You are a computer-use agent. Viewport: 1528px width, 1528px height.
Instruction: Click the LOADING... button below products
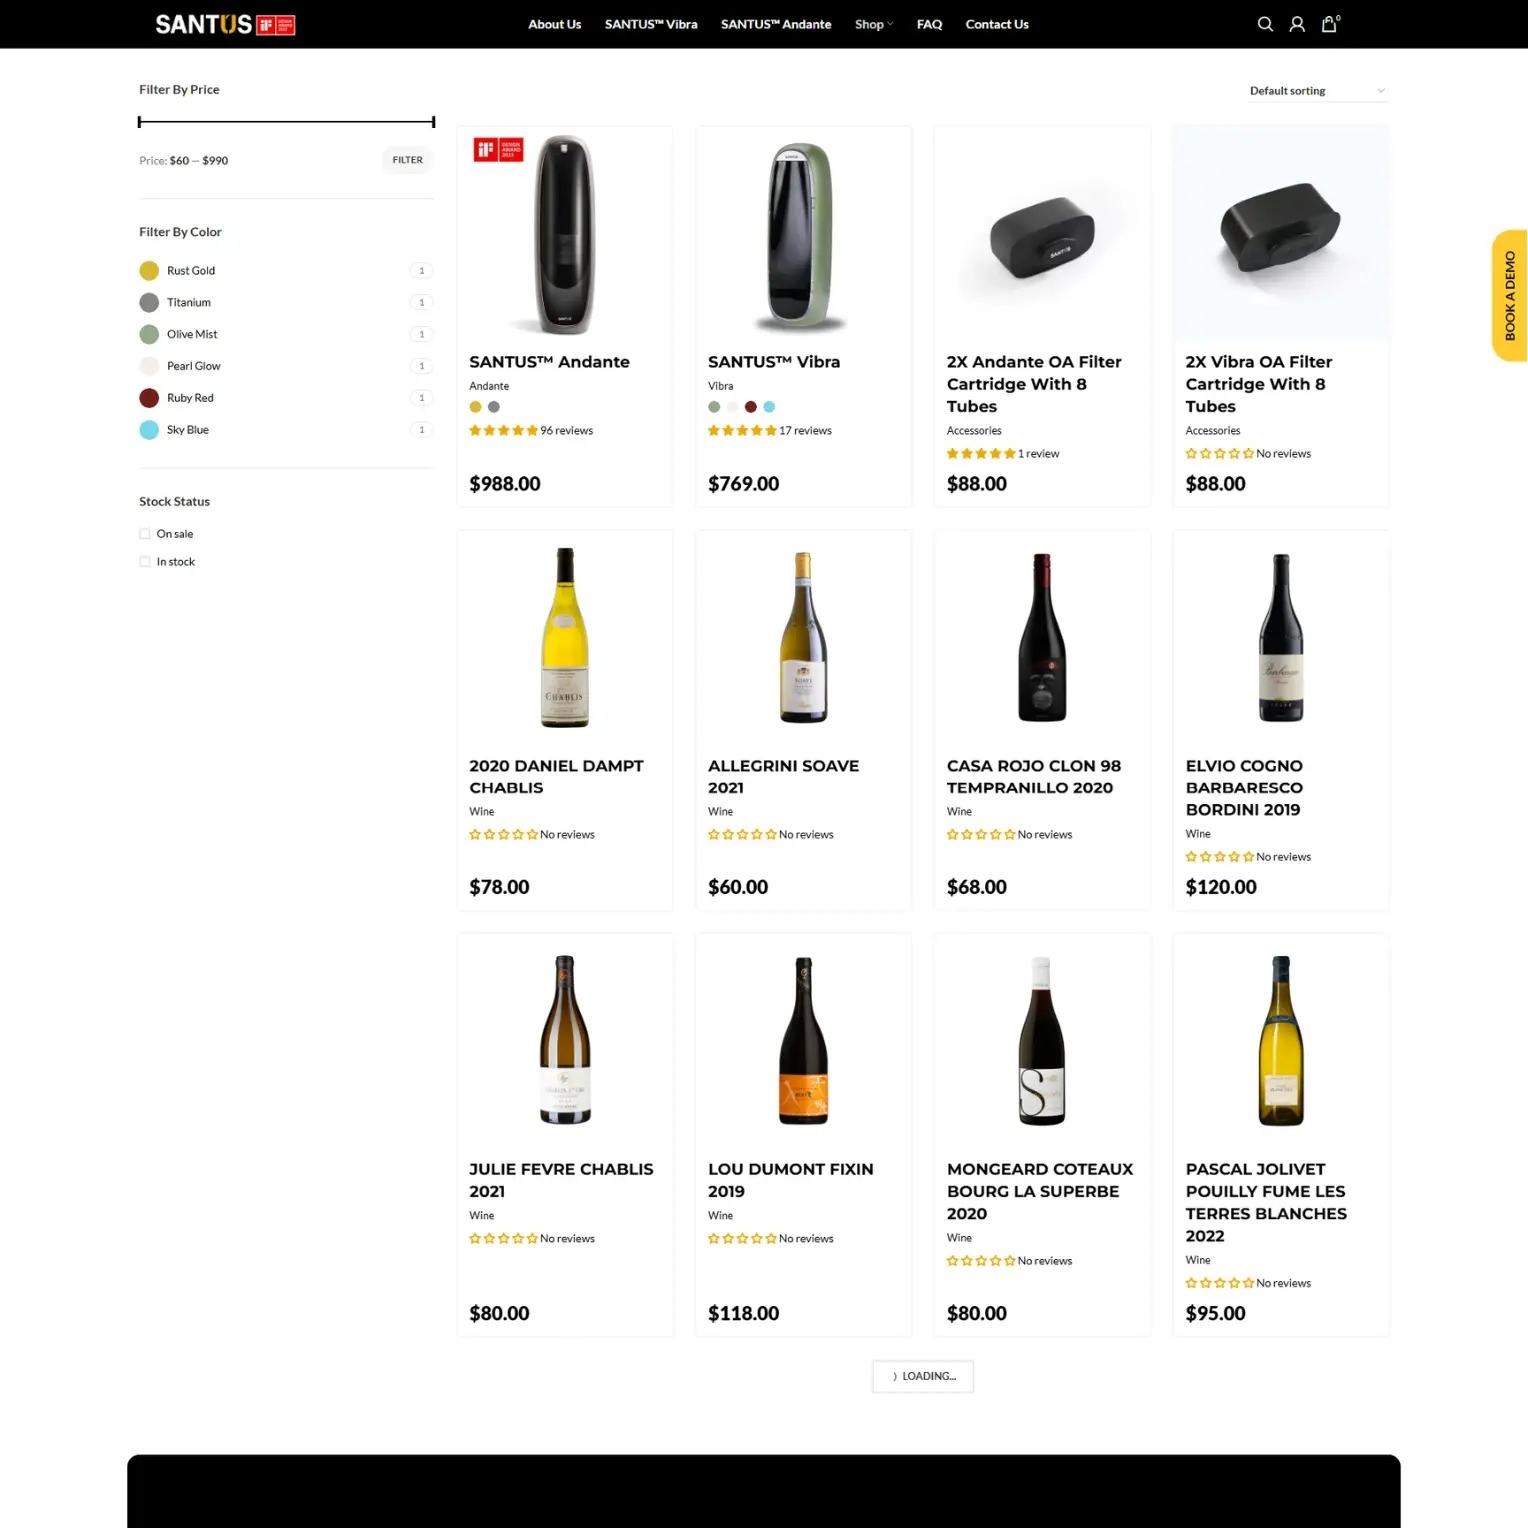click(x=923, y=1377)
